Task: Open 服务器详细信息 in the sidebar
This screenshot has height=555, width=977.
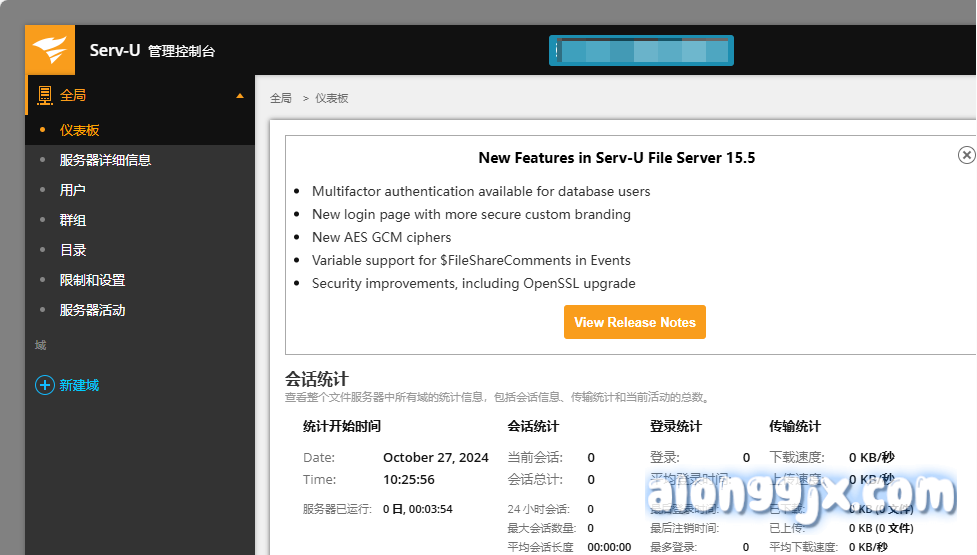Action: pos(105,160)
